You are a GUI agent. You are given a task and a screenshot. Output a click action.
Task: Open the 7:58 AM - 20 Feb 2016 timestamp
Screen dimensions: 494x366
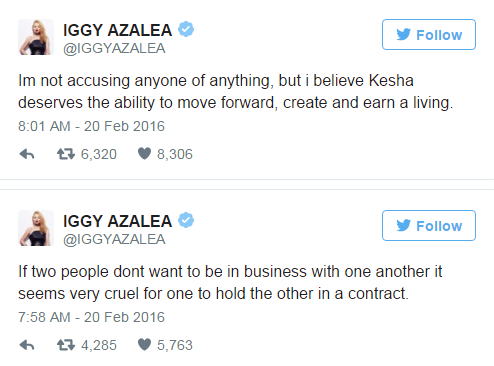[x=91, y=317]
